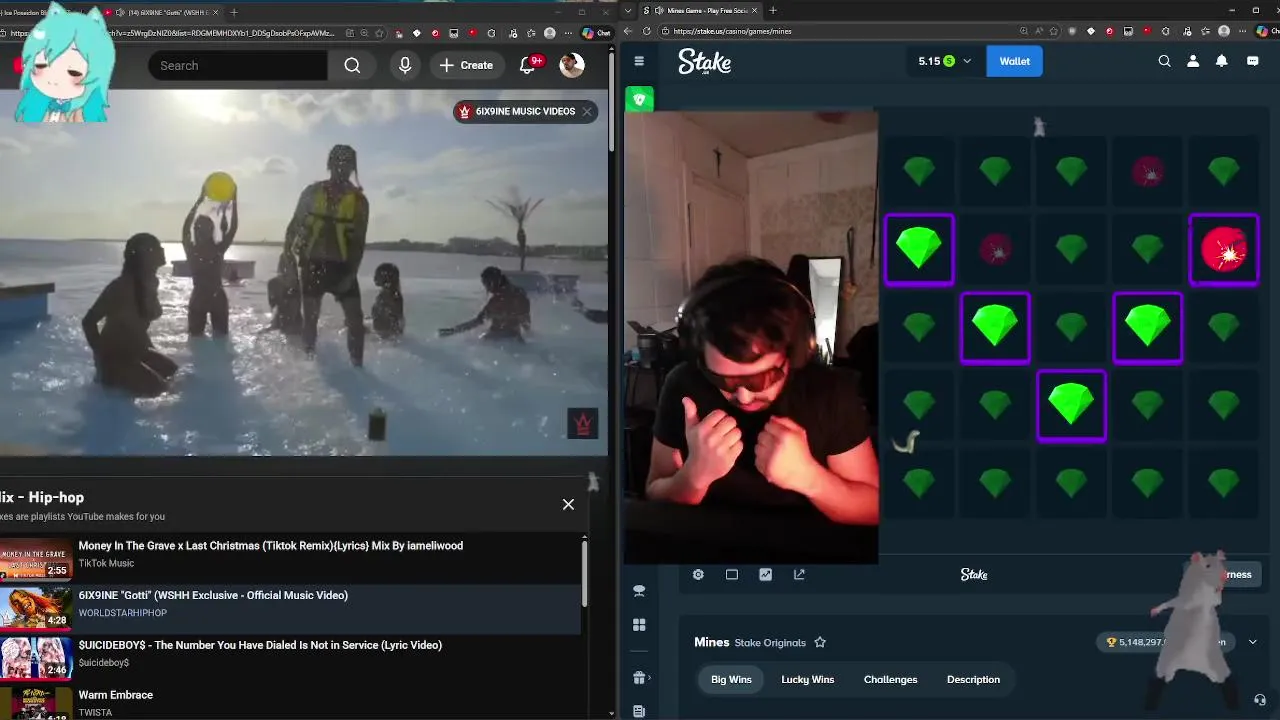Open casino icon in Stake left sidebar
1280x720 pixels.
(639, 591)
